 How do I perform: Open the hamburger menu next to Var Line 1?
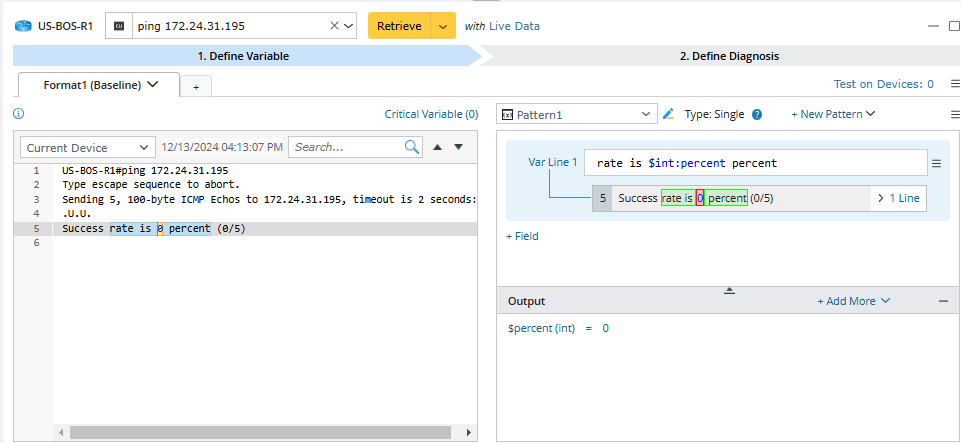point(936,163)
